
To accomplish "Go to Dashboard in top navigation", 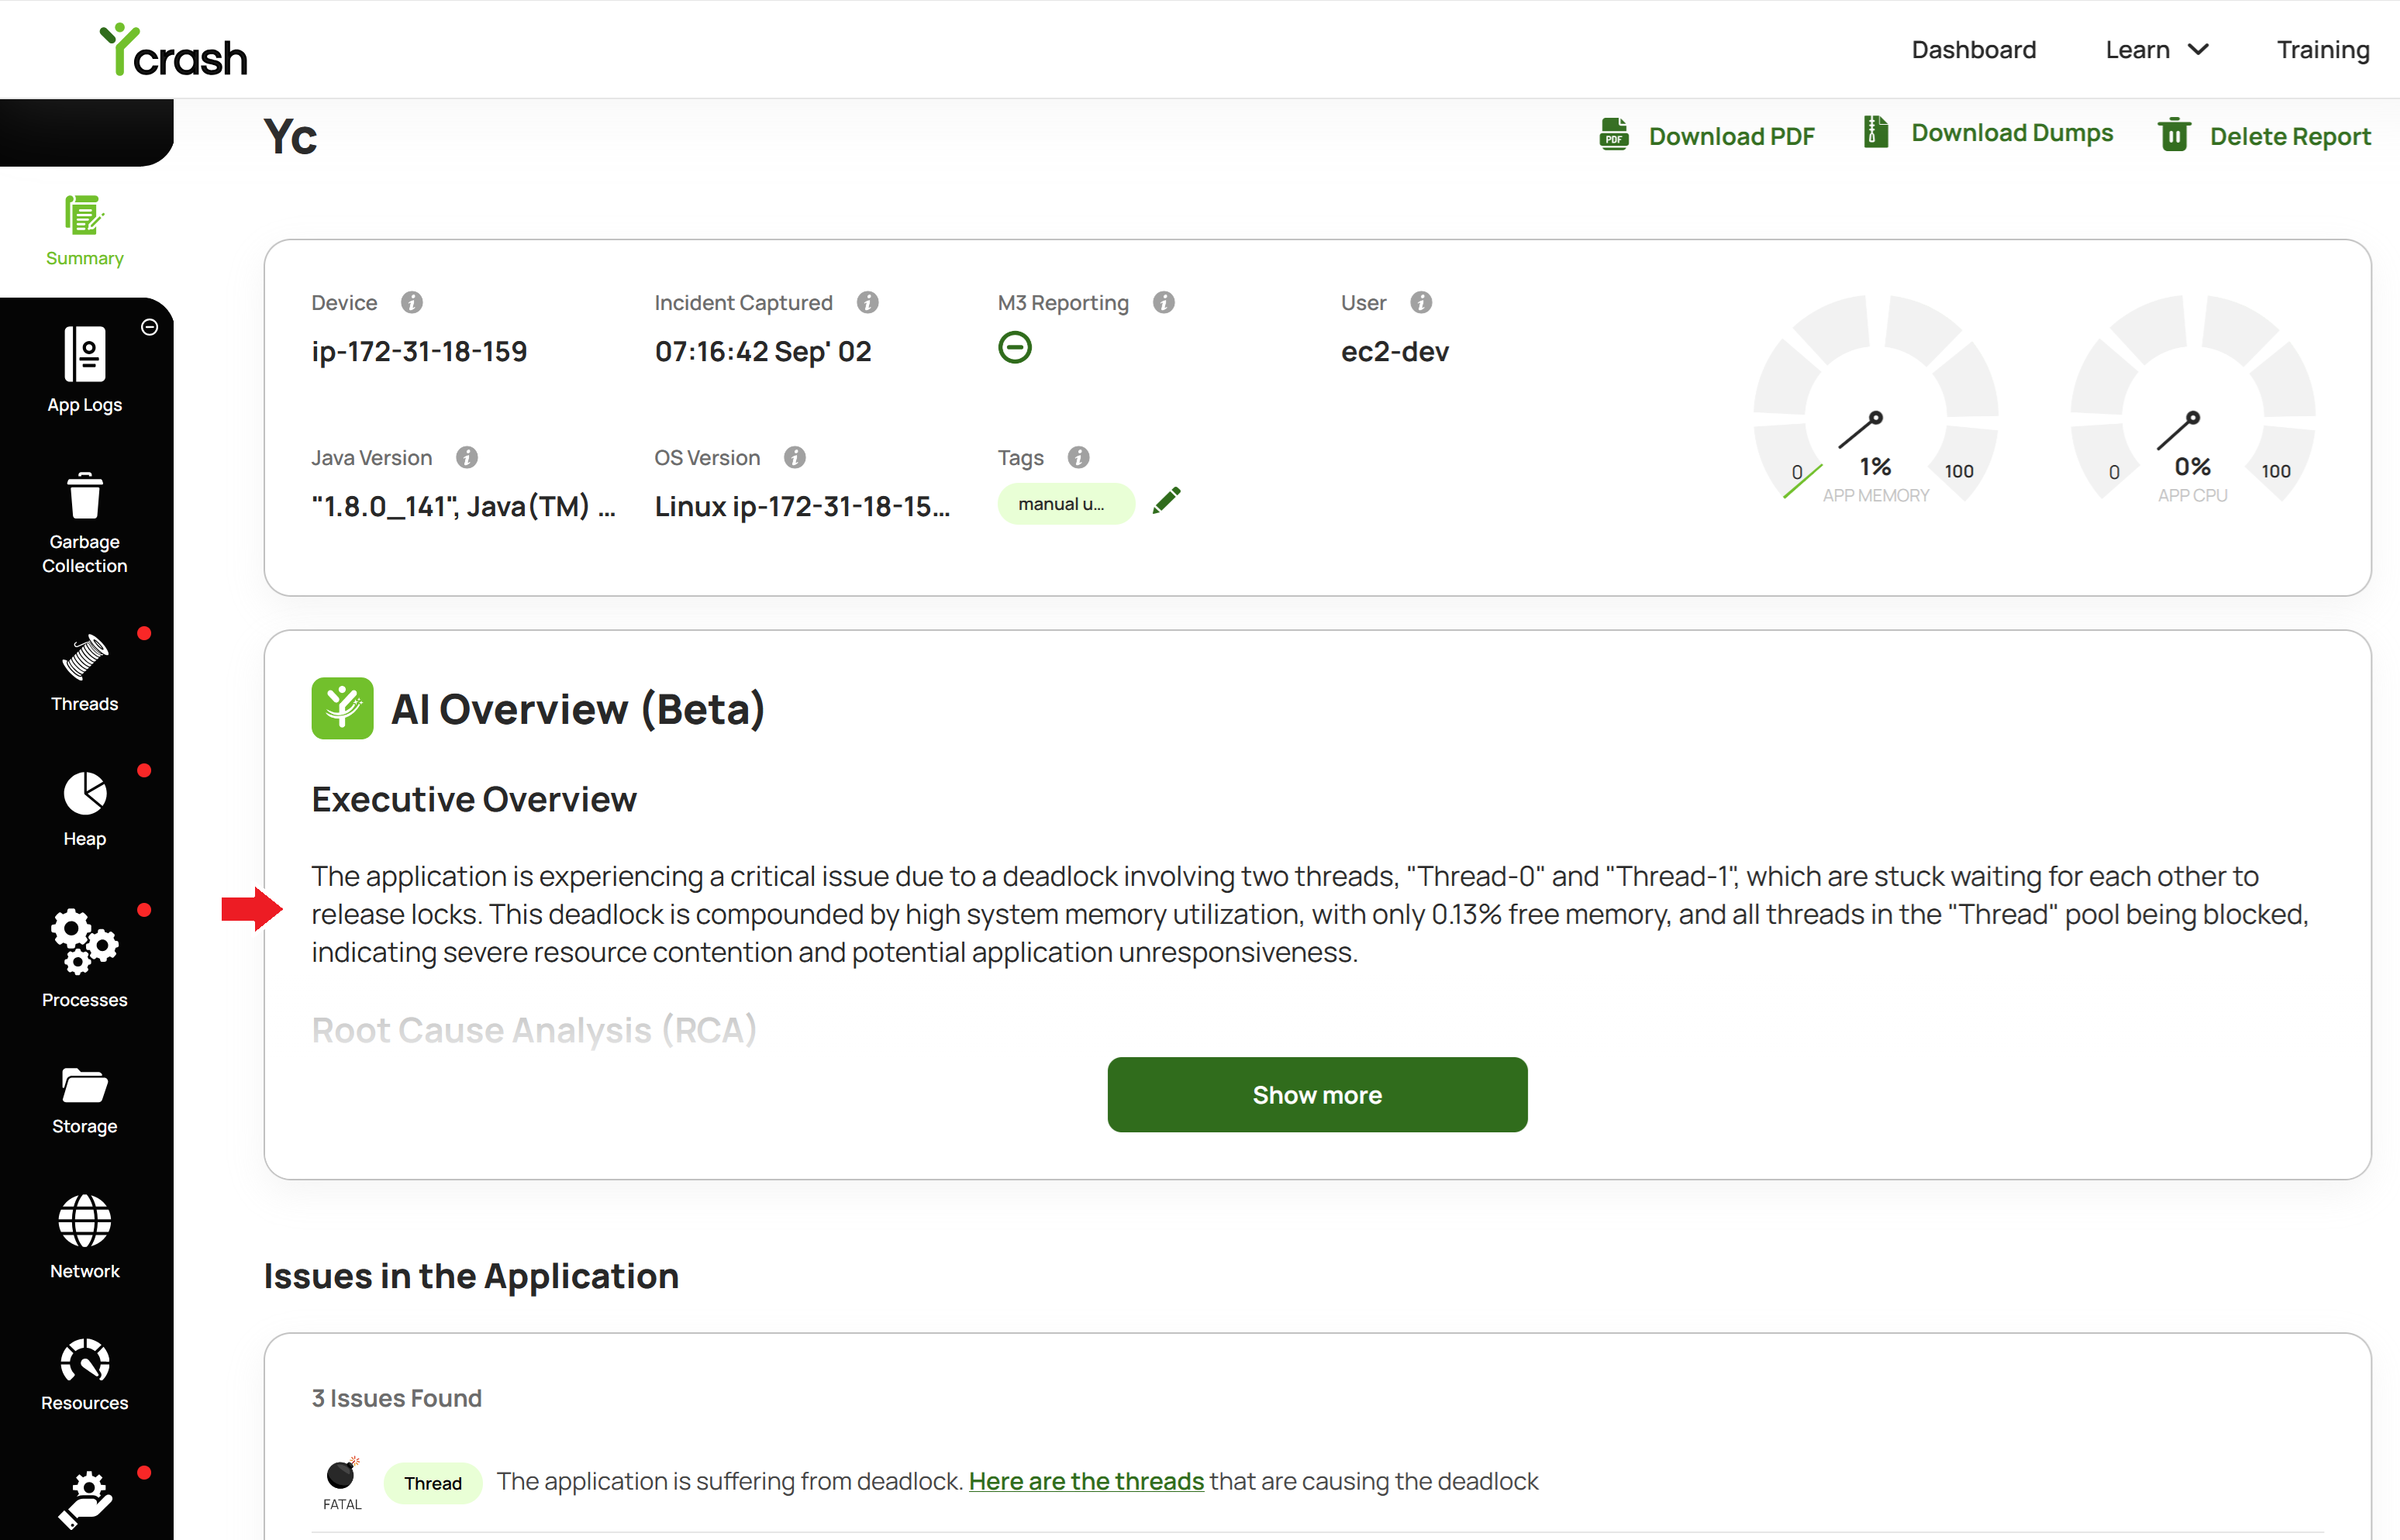I will point(1974,50).
